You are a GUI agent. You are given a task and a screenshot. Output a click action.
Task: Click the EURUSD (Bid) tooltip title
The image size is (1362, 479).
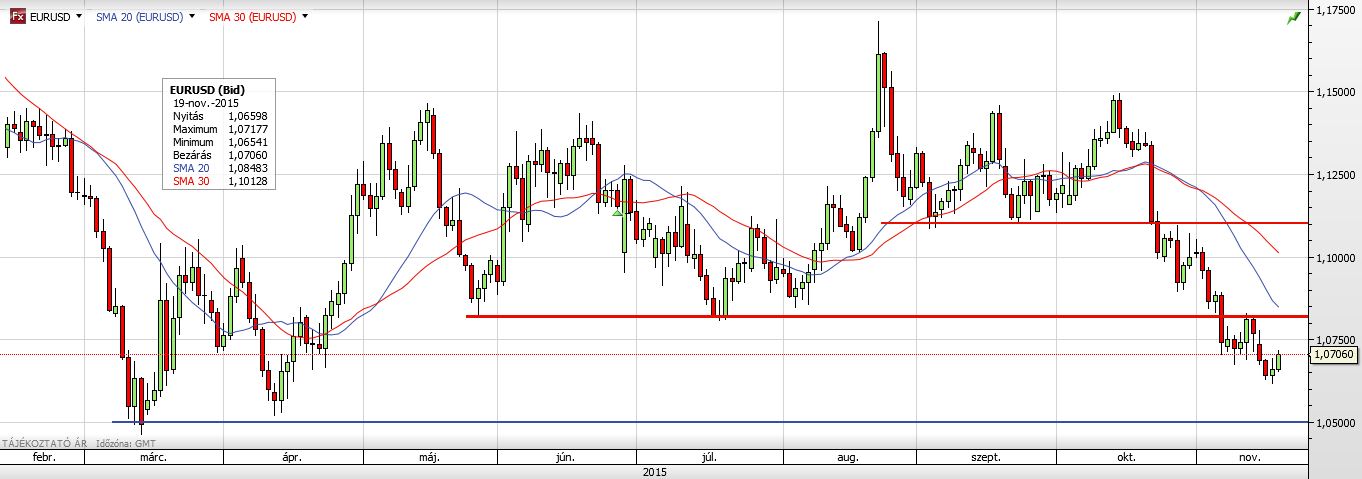coord(208,90)
